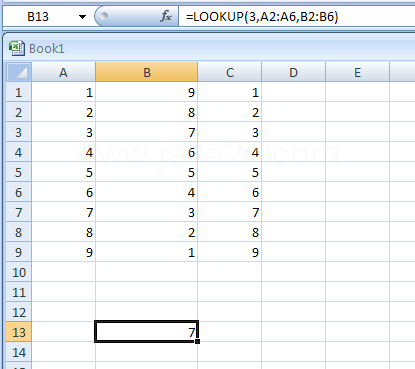The width and height of the screenshot is (415, 369).
Task: Select column A header
Action: (x=63, y=72)
